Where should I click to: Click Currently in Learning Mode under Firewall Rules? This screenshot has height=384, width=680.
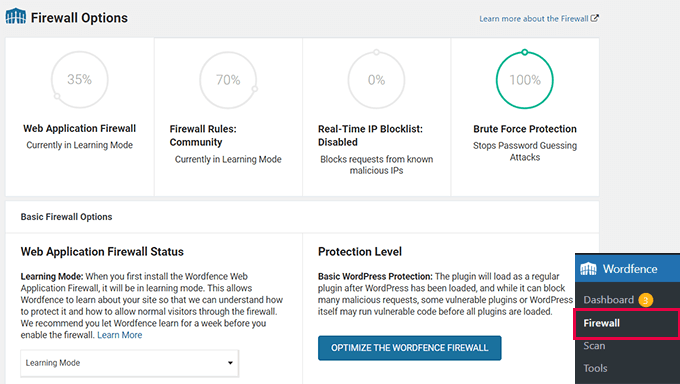pos(228,159)
